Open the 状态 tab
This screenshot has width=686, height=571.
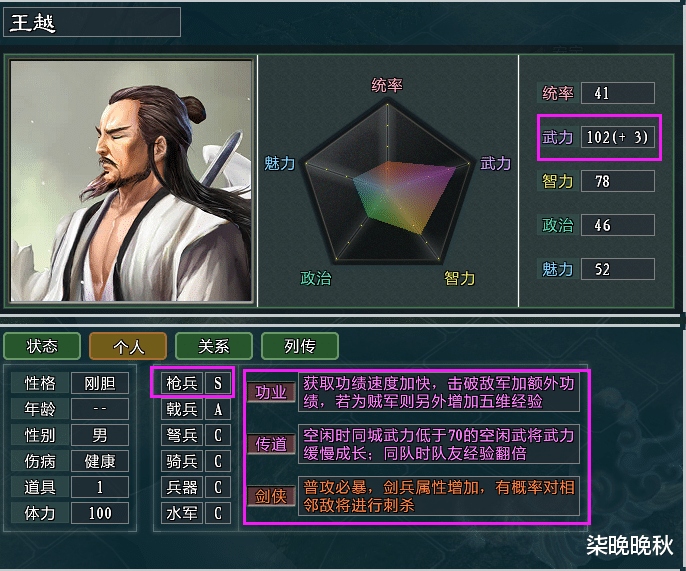pos(42,346)
